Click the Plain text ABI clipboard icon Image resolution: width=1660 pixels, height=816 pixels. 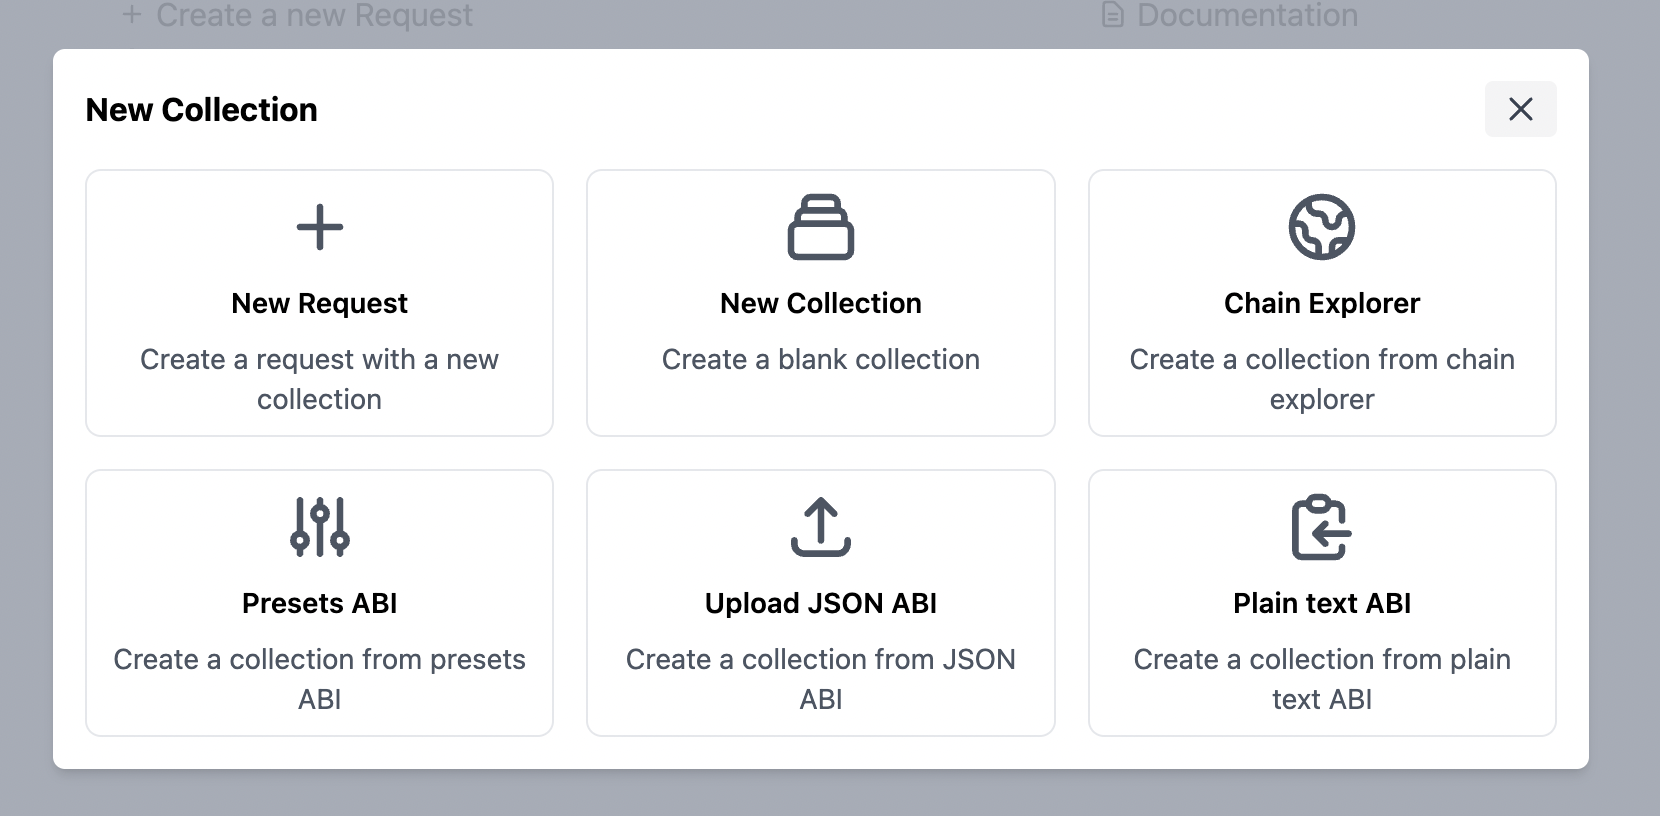point(1322,527)
